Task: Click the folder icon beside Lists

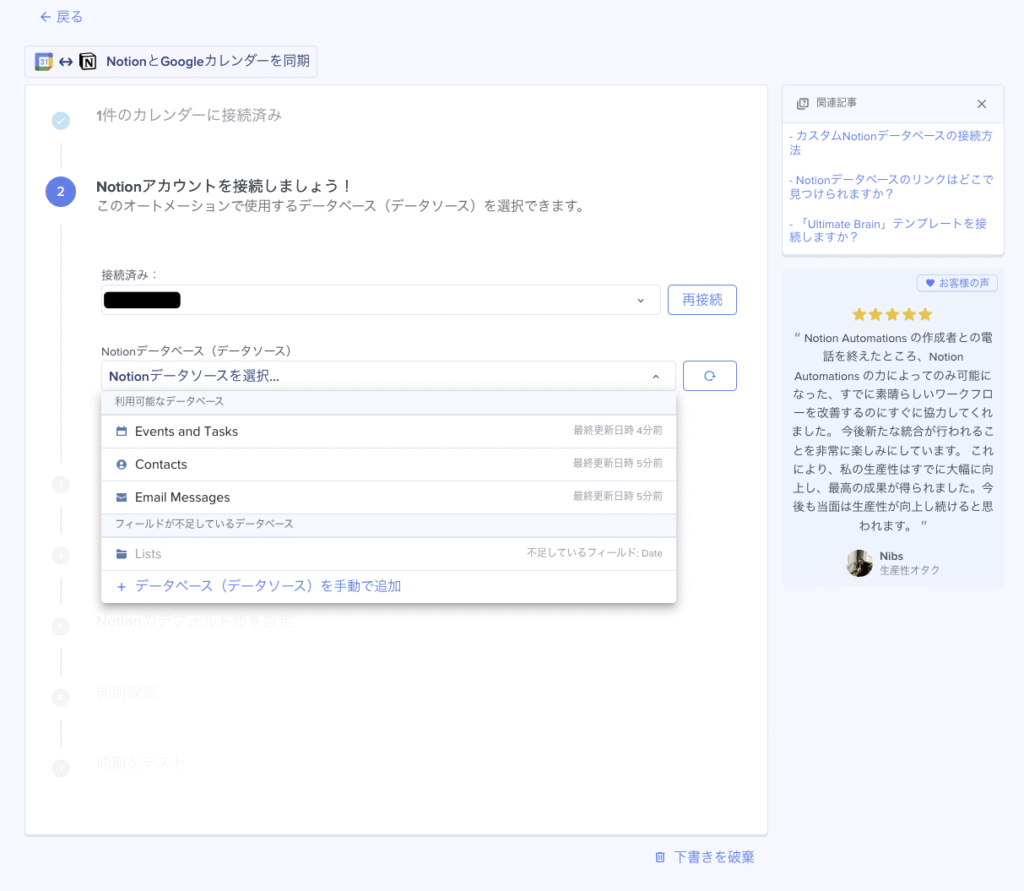Action: coord(121,553)
